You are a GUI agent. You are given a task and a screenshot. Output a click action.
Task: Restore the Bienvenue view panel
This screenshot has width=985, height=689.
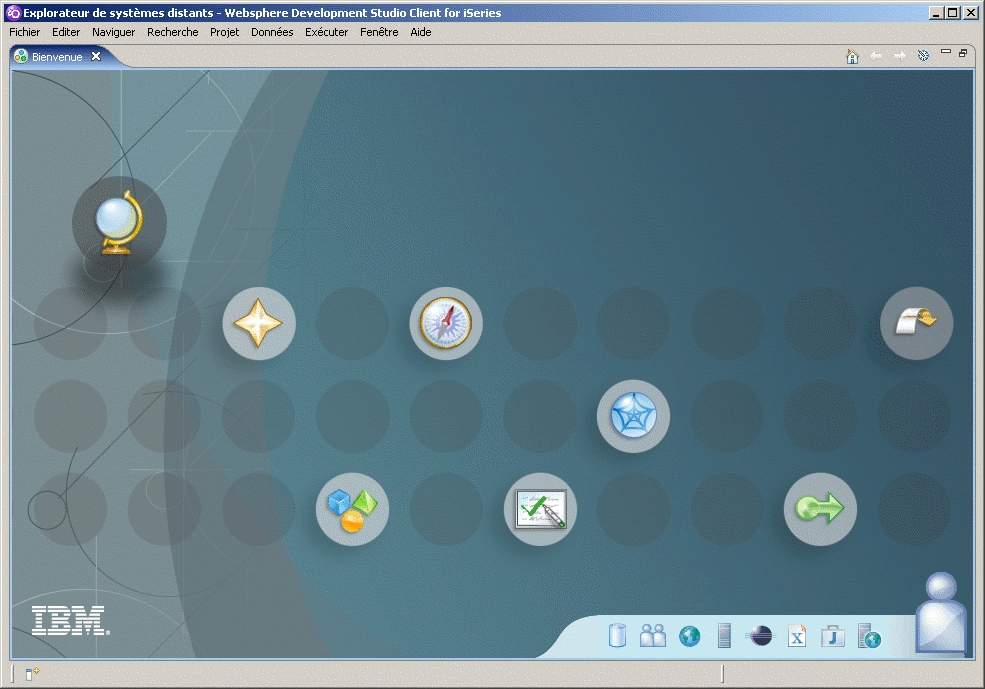pyautogui.click(x=962, y=53)
